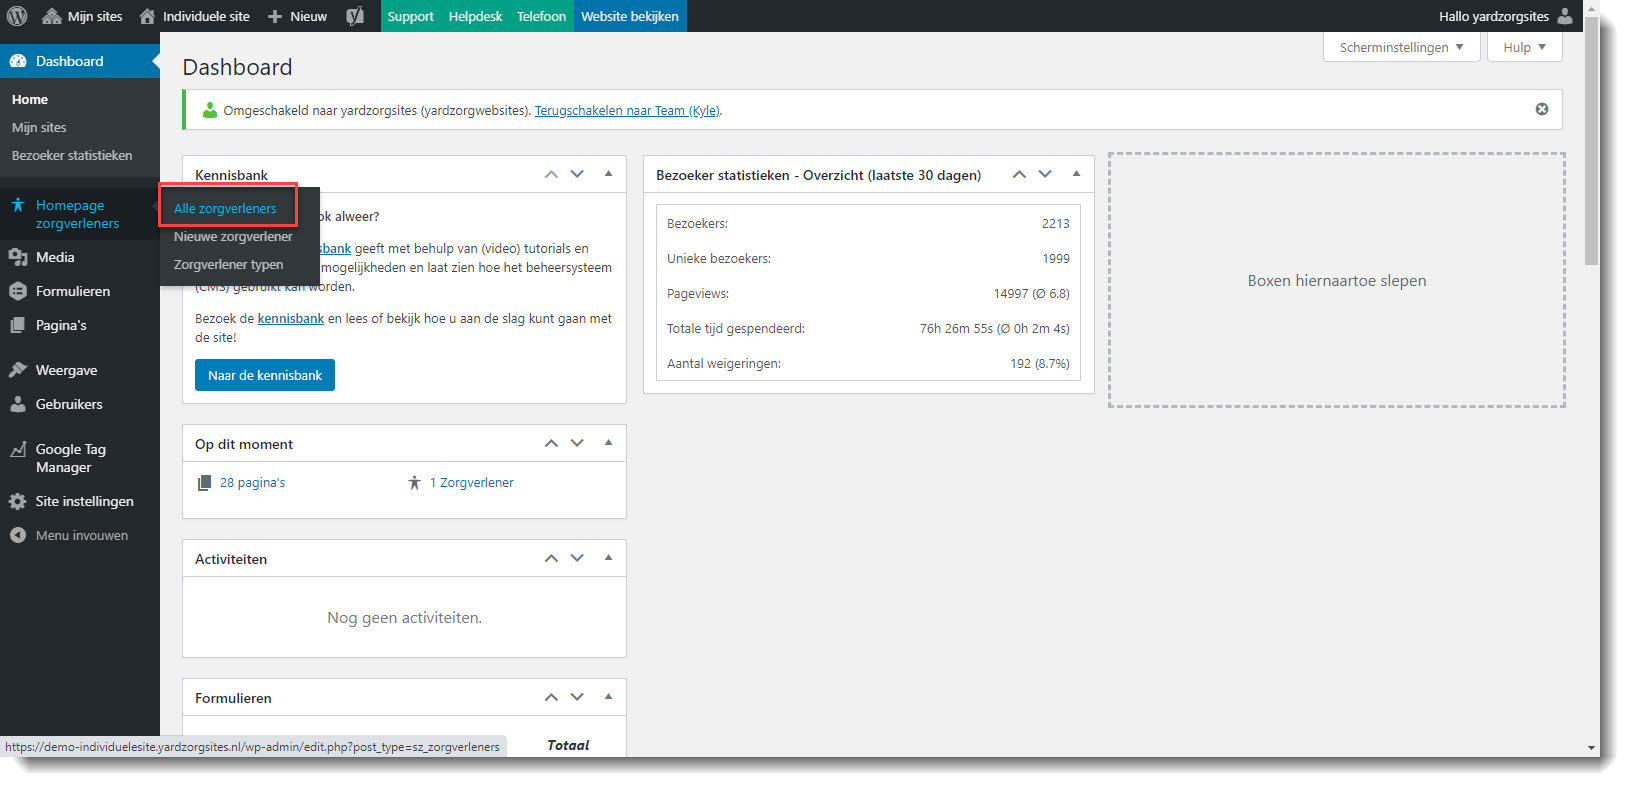Open the Yoast SEO icon in admin bar
Image resolution: width=1630 pixels, height=787 pixels.
pyautogui.click(x=355, y=16)
